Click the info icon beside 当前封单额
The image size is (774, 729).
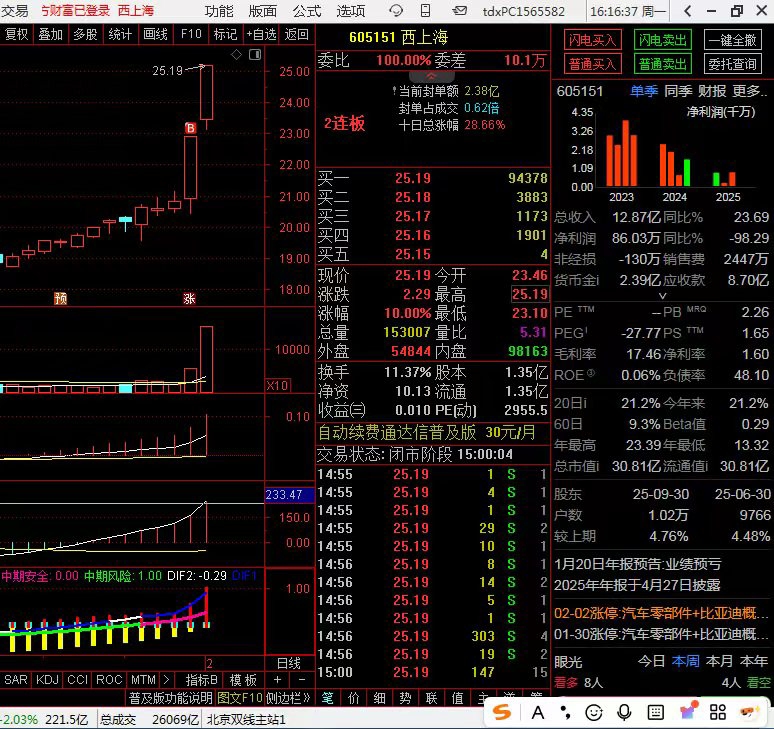[394, 91]
